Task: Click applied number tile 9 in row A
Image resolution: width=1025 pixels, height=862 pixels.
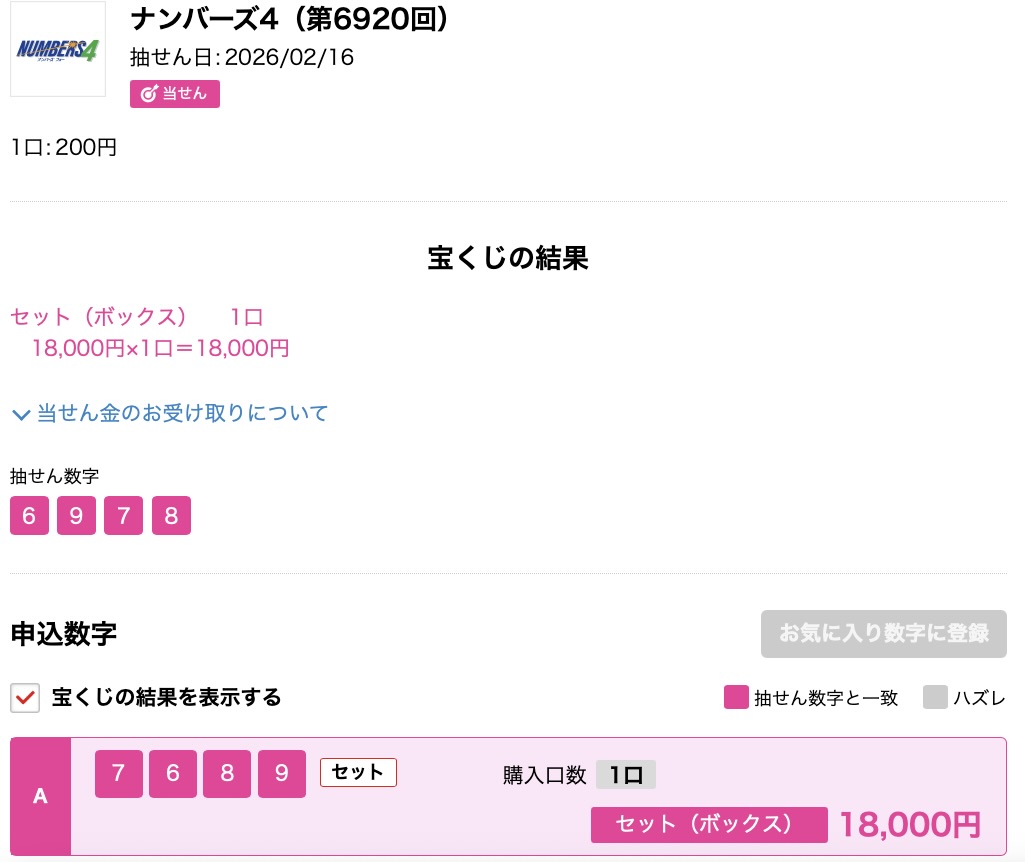Action: coord(282,774)
